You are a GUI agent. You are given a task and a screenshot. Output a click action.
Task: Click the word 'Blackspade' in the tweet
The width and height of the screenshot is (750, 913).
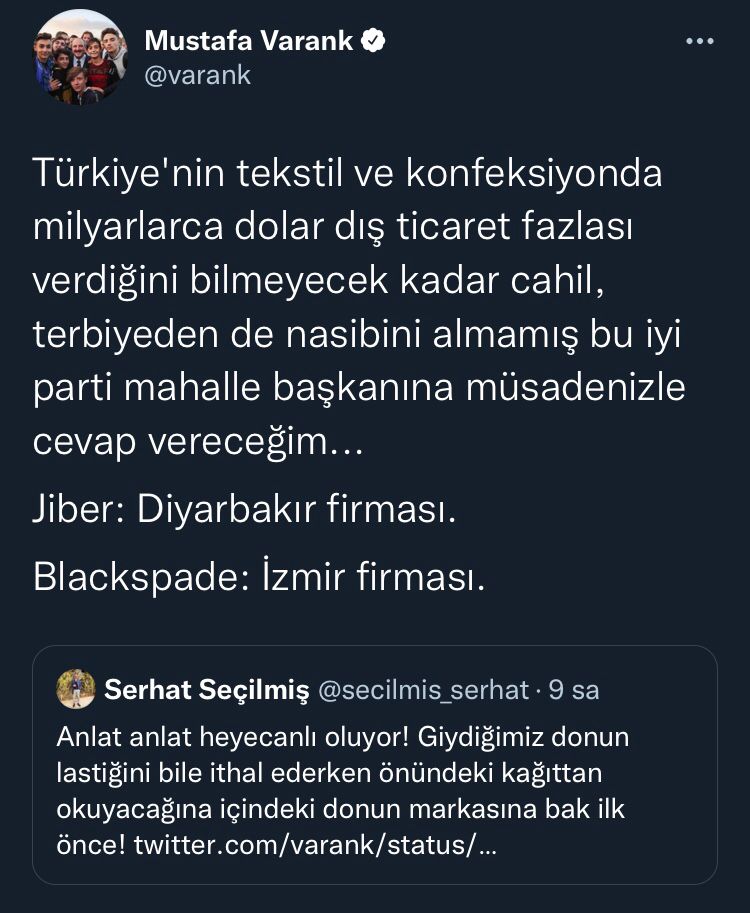[135, 577]
